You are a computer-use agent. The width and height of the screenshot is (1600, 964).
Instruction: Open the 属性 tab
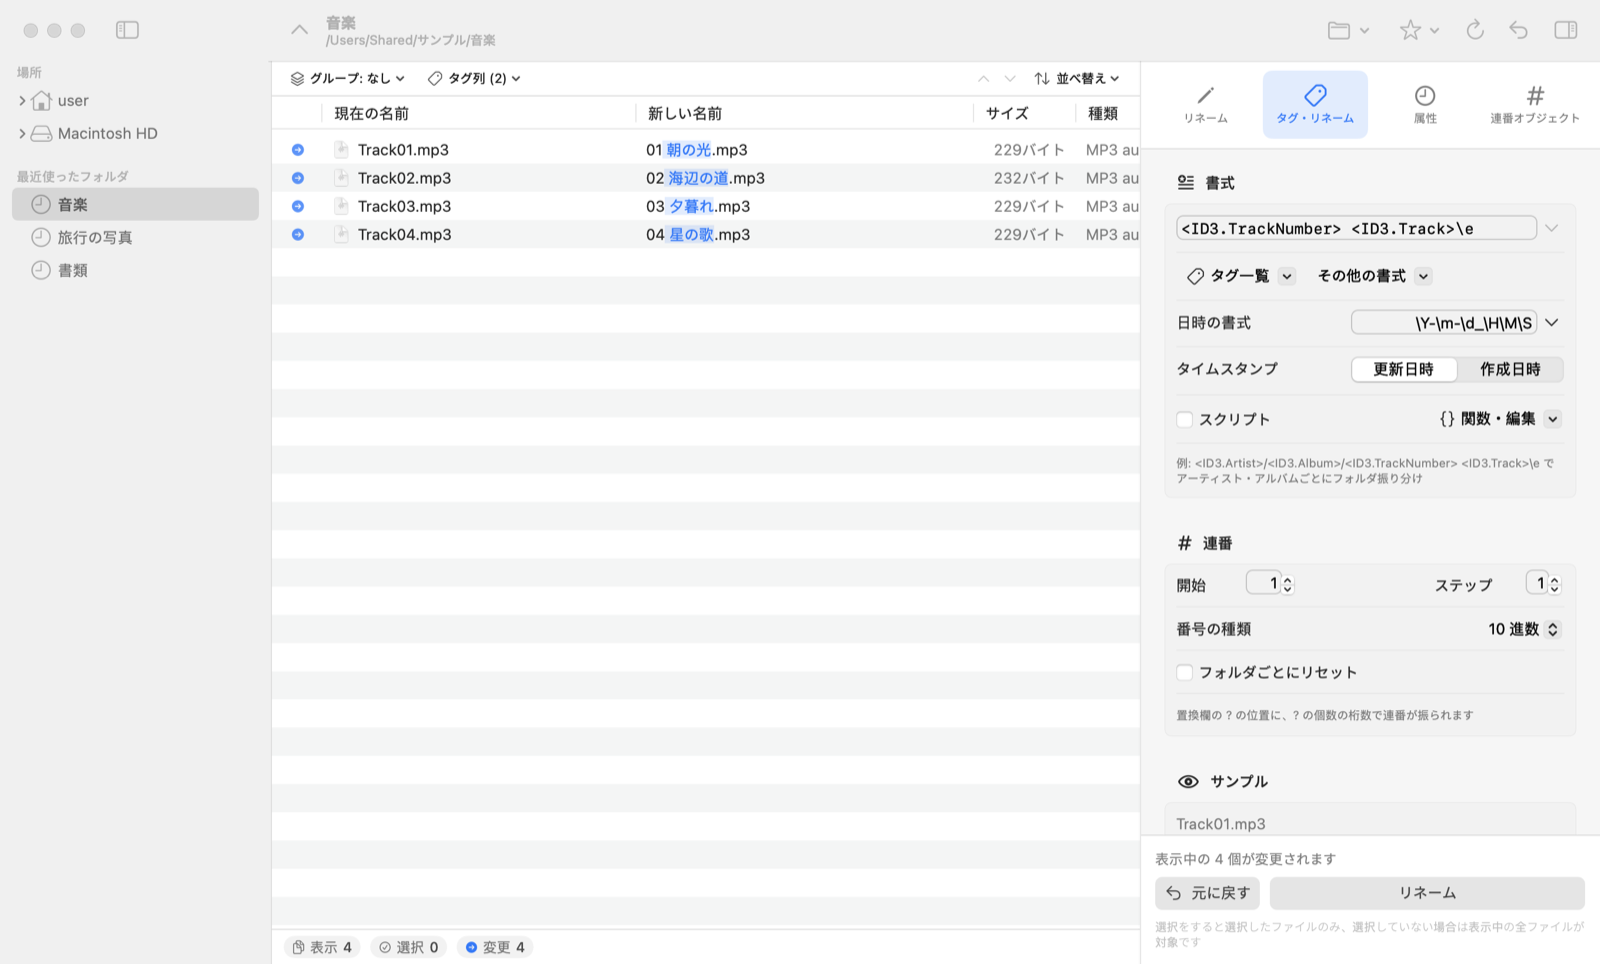[x=1425, y=104]
